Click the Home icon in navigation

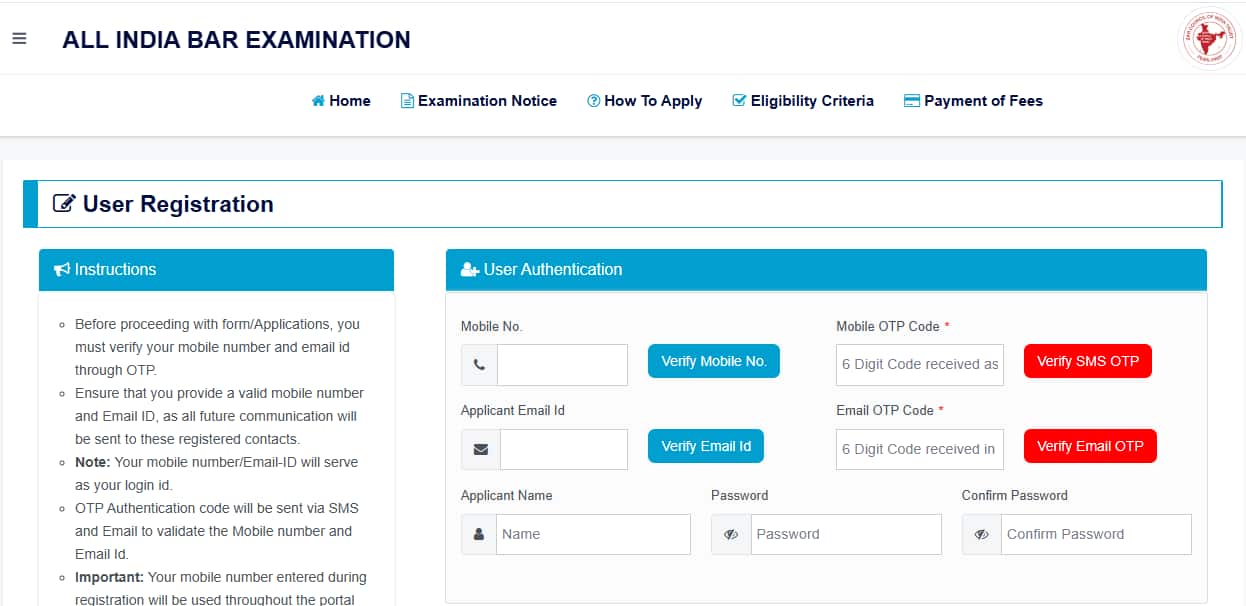[x=317, y=100]
